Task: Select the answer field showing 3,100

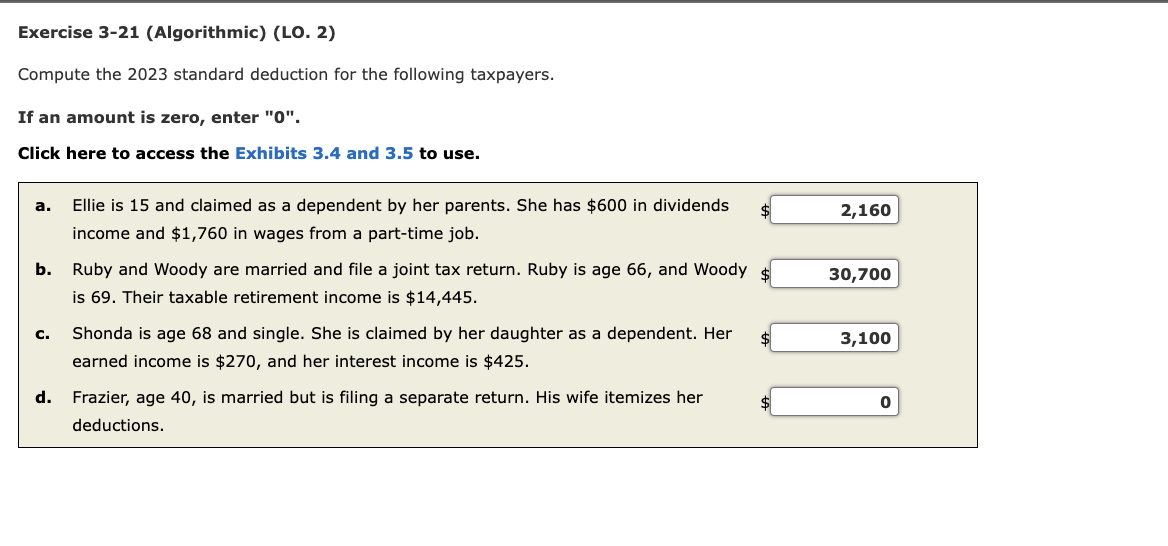Action: 835,338
